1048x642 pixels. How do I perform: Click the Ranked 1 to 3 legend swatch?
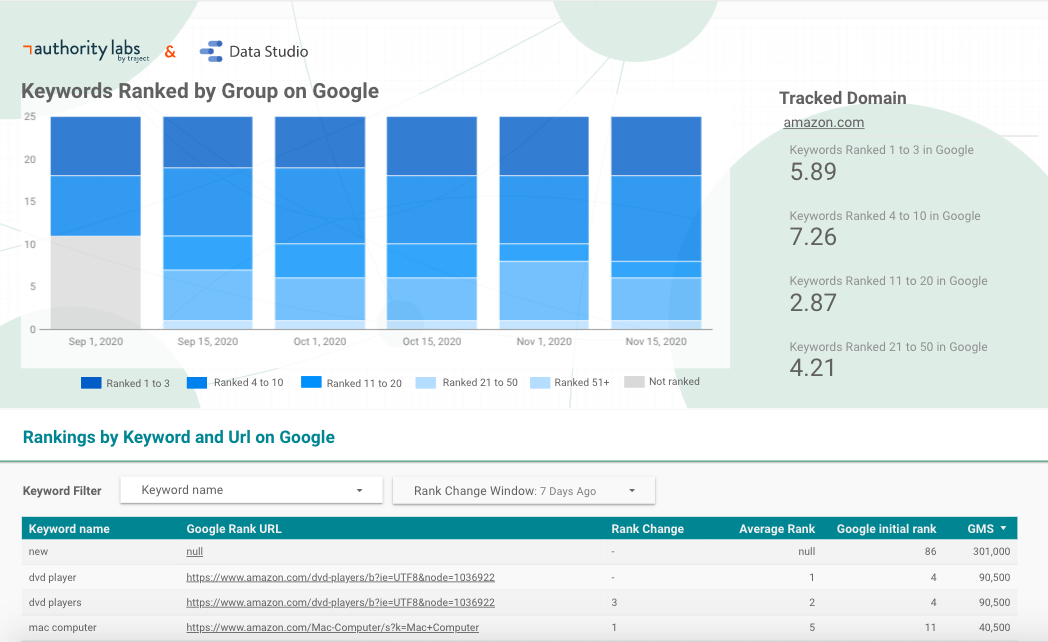pos(91,383)
